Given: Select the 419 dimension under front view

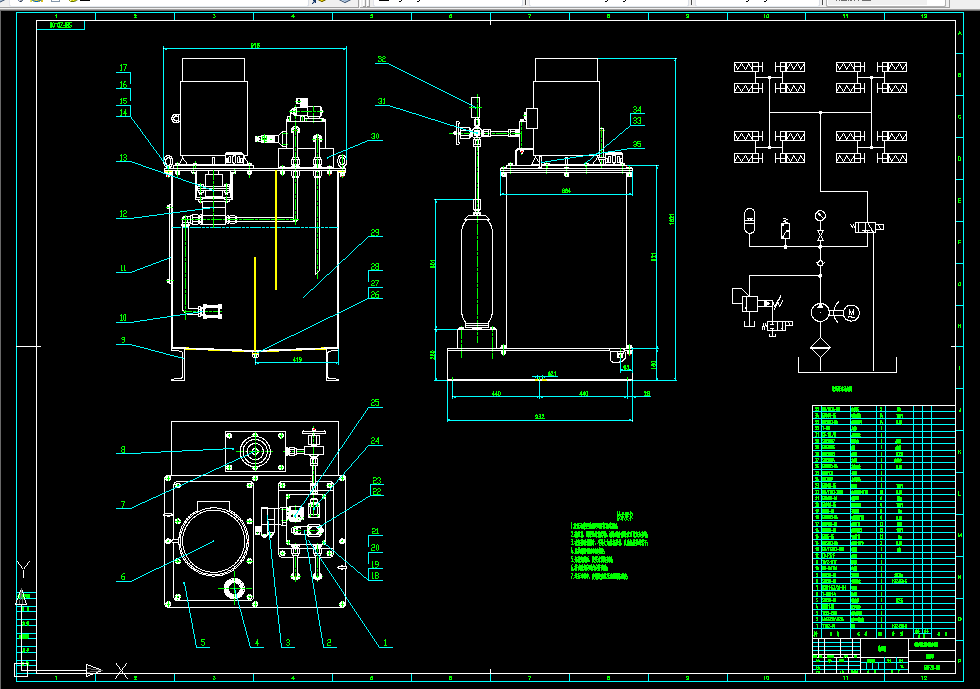Looking at the screenshot, I should tap(298, 360).
